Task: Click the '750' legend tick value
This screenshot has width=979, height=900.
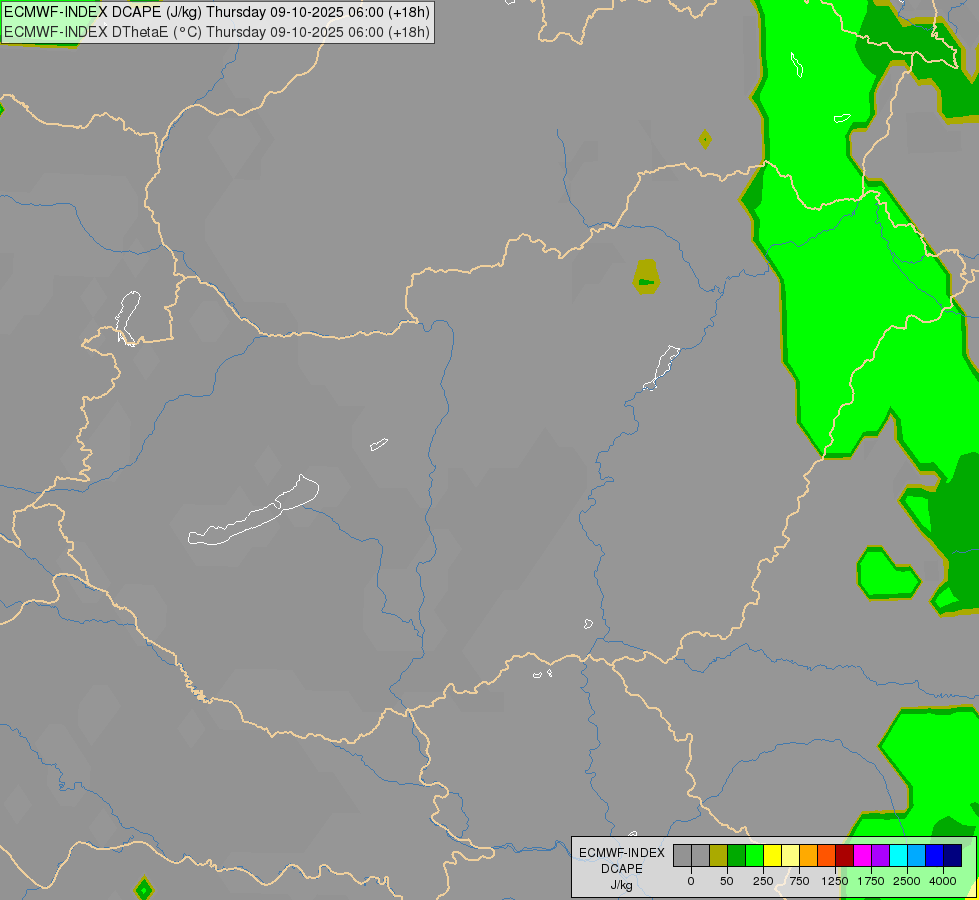Action: [x=799, y=881]
